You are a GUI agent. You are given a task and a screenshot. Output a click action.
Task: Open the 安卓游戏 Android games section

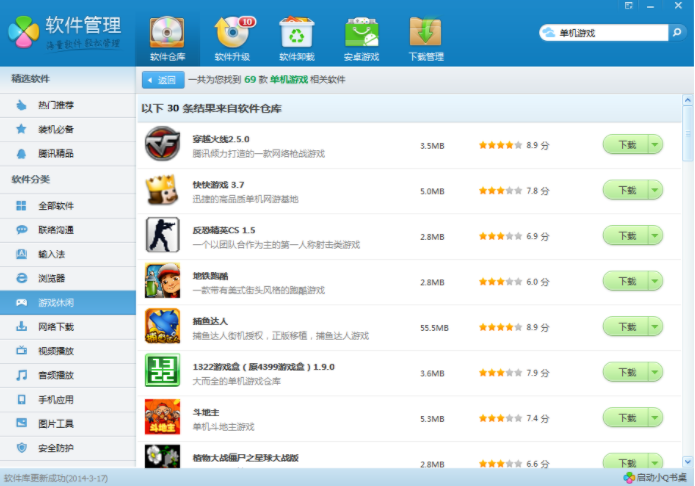click(361, 38)
